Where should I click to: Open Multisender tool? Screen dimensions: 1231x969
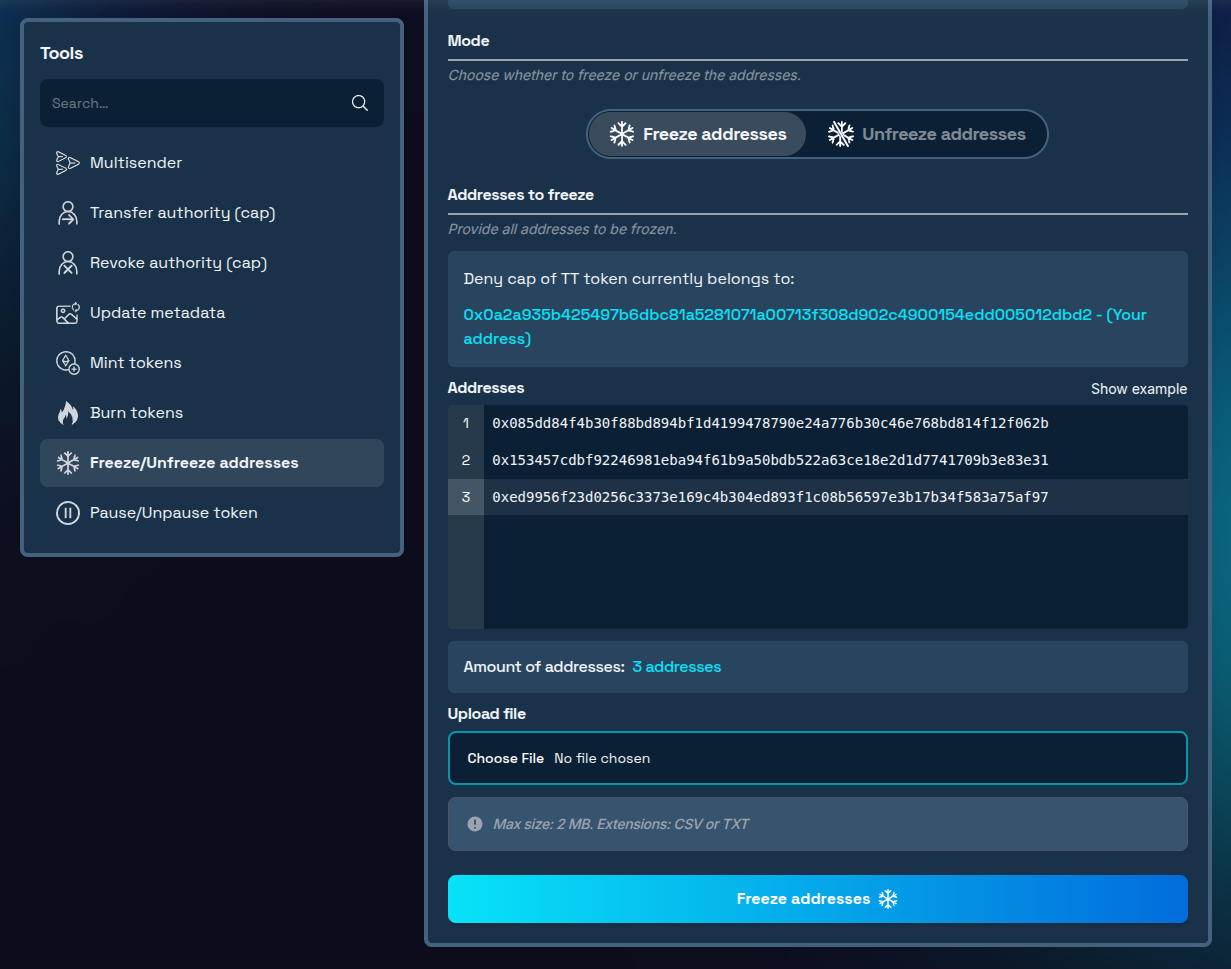pos(212,163)
